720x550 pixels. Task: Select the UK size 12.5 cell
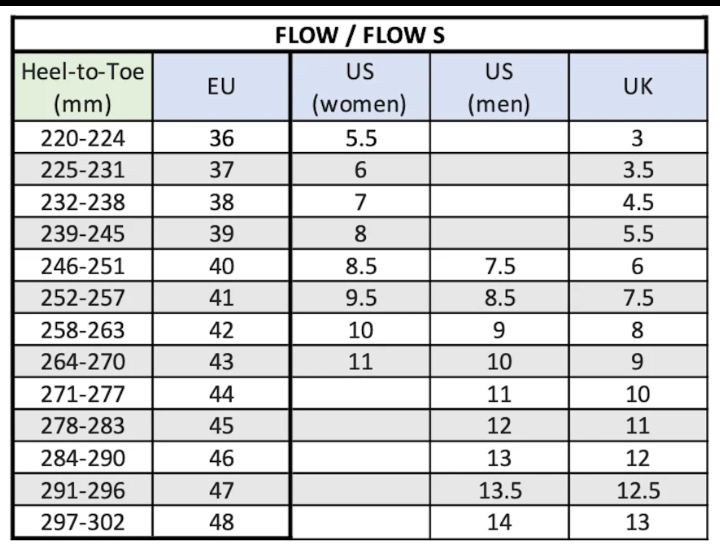click(637, 490)
